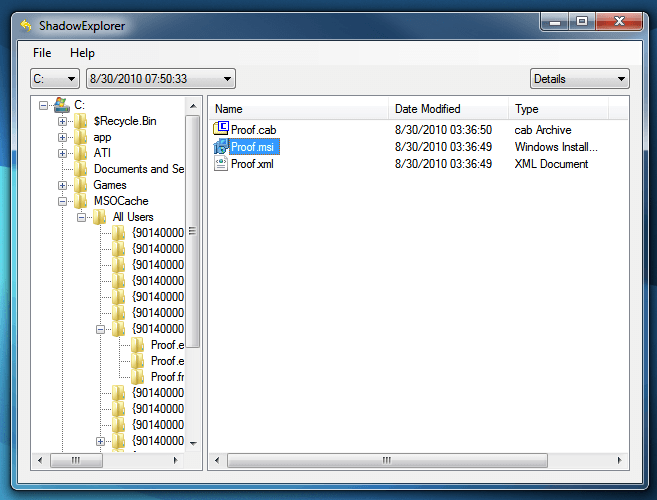Click the Proof.xml document icon
The image size is (657, 500).
221,164
